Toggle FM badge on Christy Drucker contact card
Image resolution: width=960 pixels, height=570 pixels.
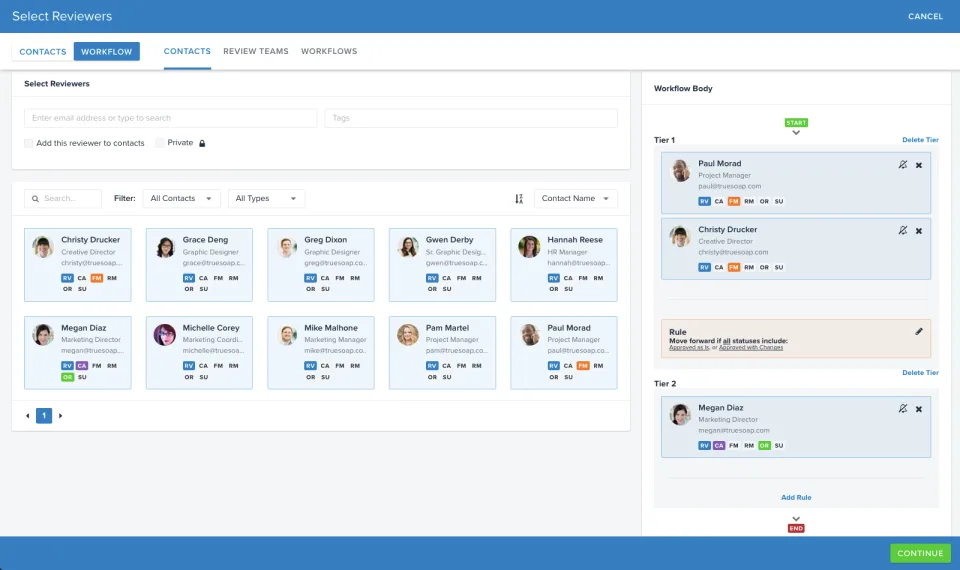tap(97, 278)
